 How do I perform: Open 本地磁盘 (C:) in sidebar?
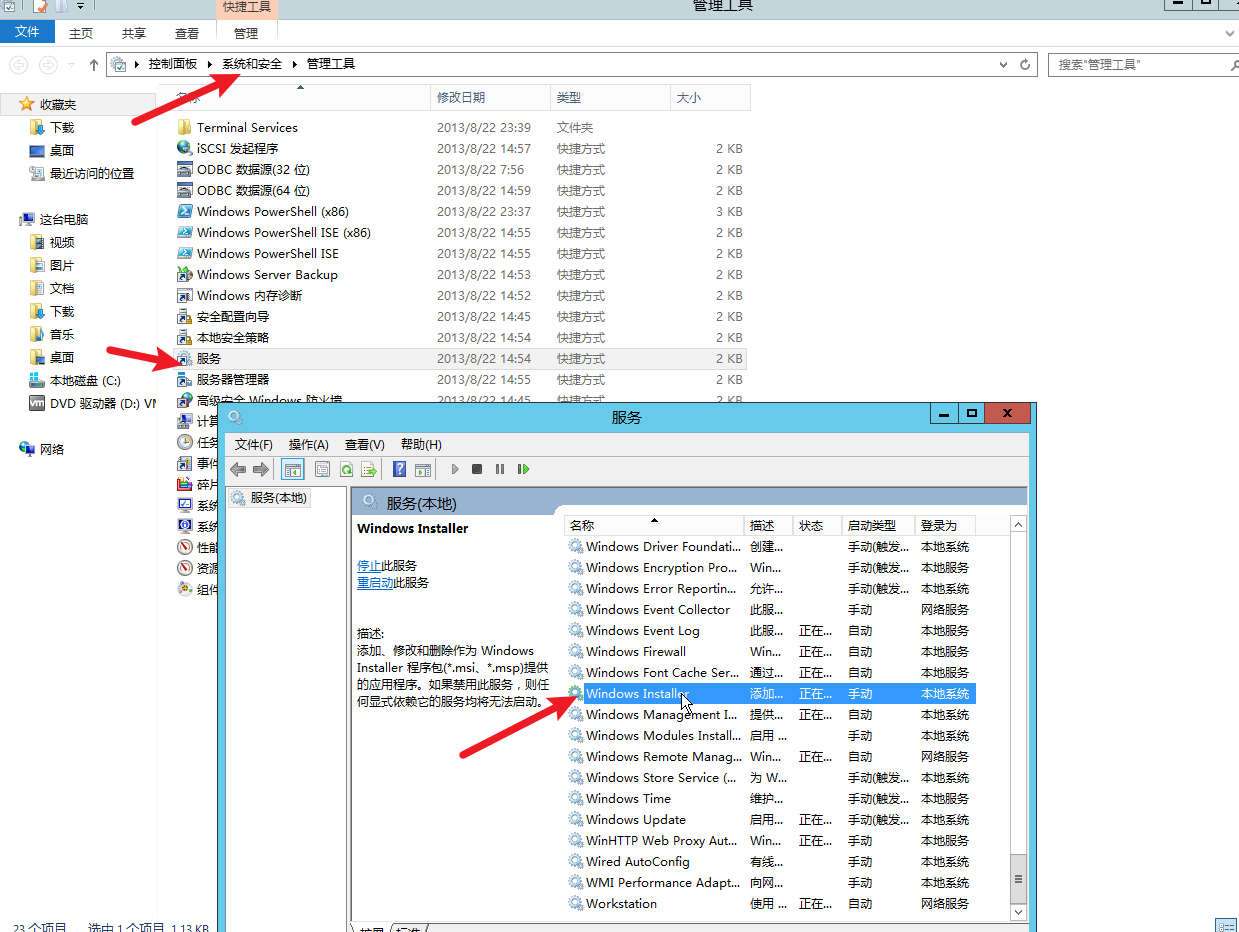click(x=84, y=380)
